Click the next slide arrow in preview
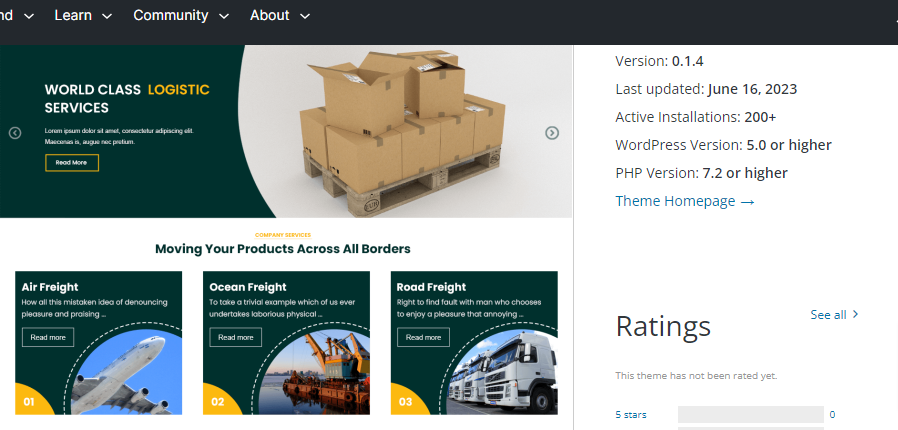898x430 pixels. coord(552,133)
